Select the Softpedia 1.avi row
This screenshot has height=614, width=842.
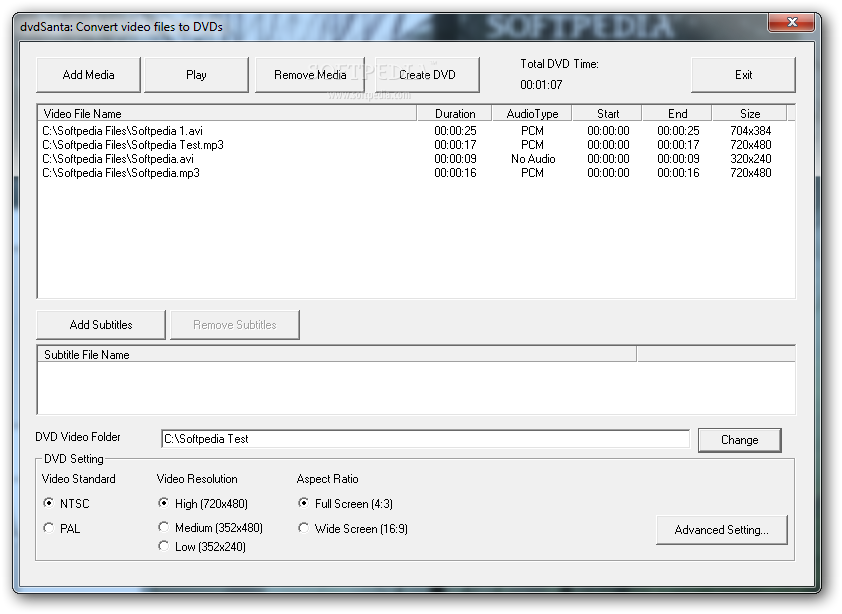tap(415, 131)
